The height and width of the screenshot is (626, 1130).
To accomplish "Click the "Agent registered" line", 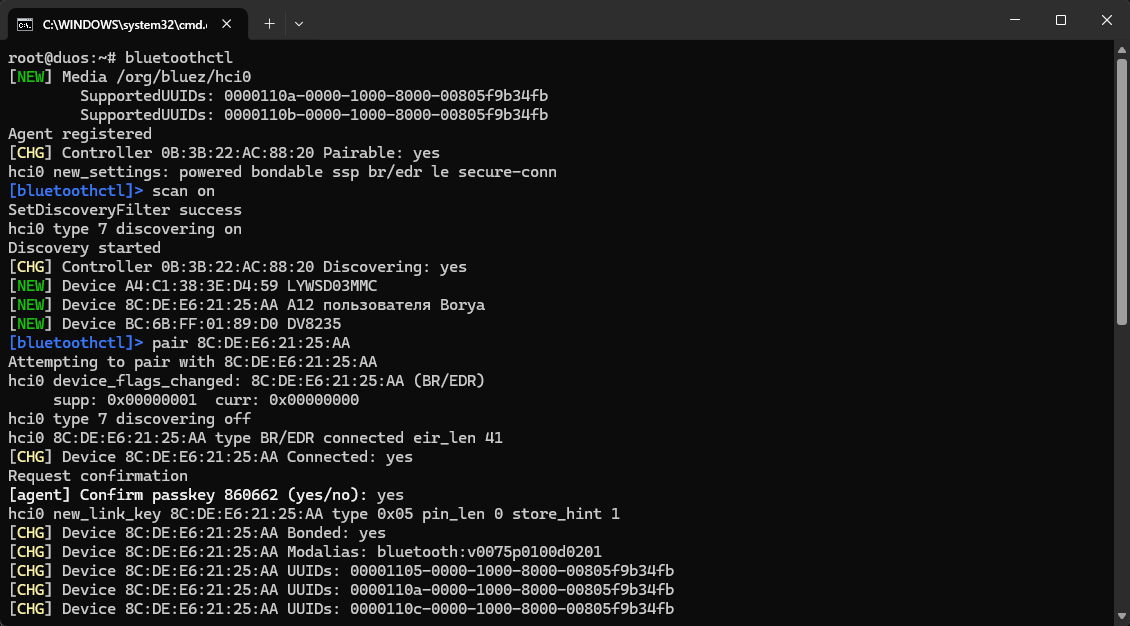I will [80, 134].
